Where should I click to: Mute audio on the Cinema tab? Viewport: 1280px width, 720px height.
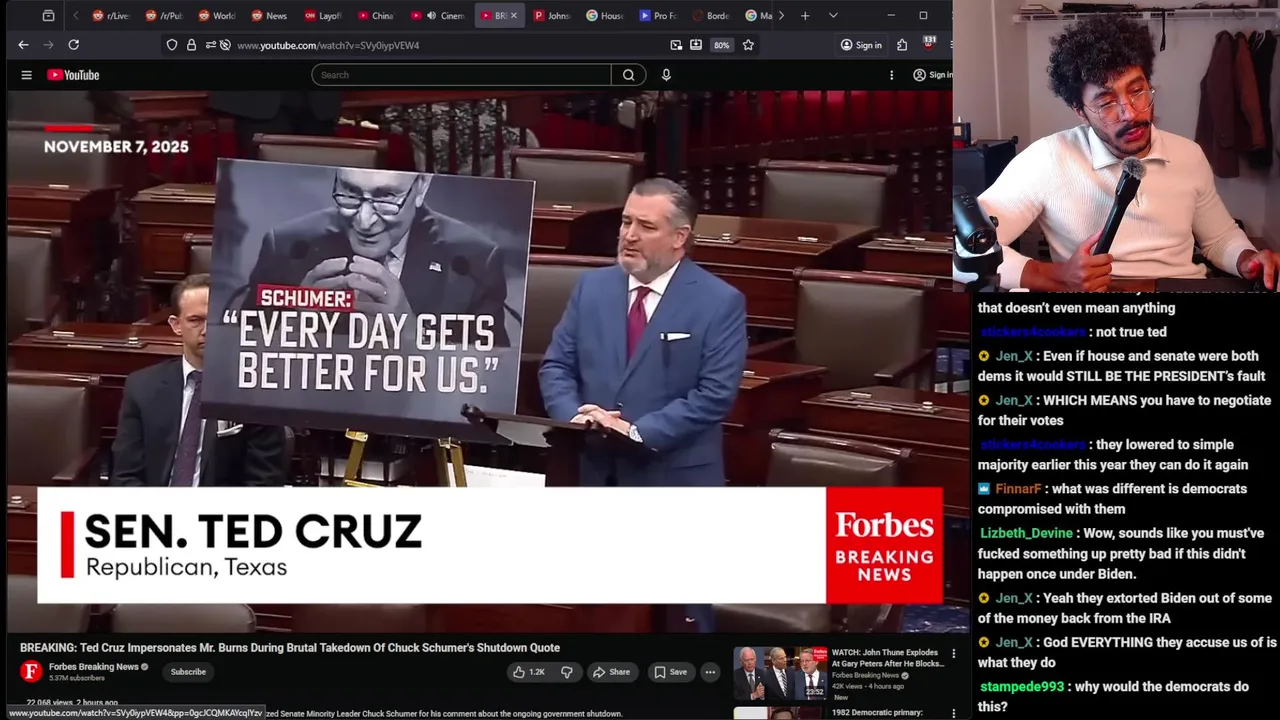[431, 16]
